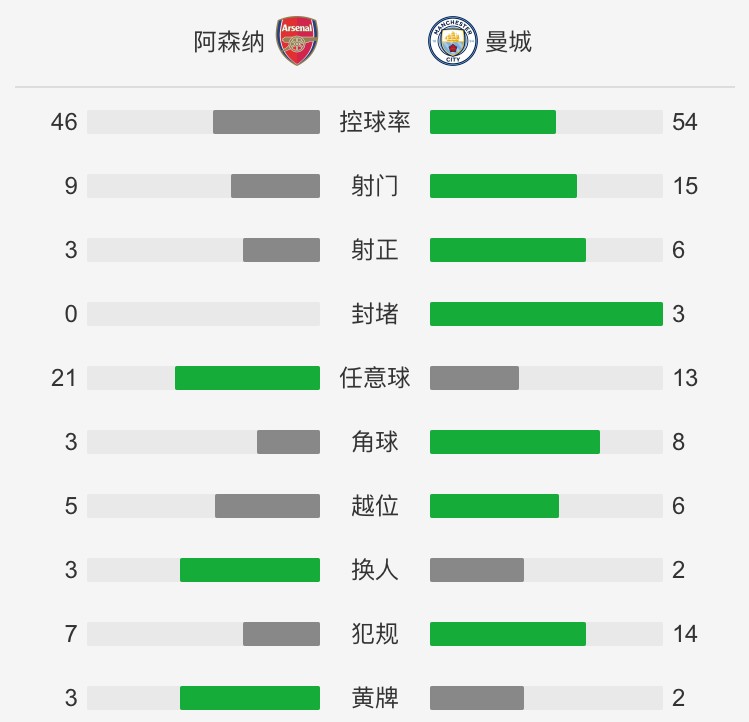Click the Manchester City club crest icon

click(x=452, y=41)
